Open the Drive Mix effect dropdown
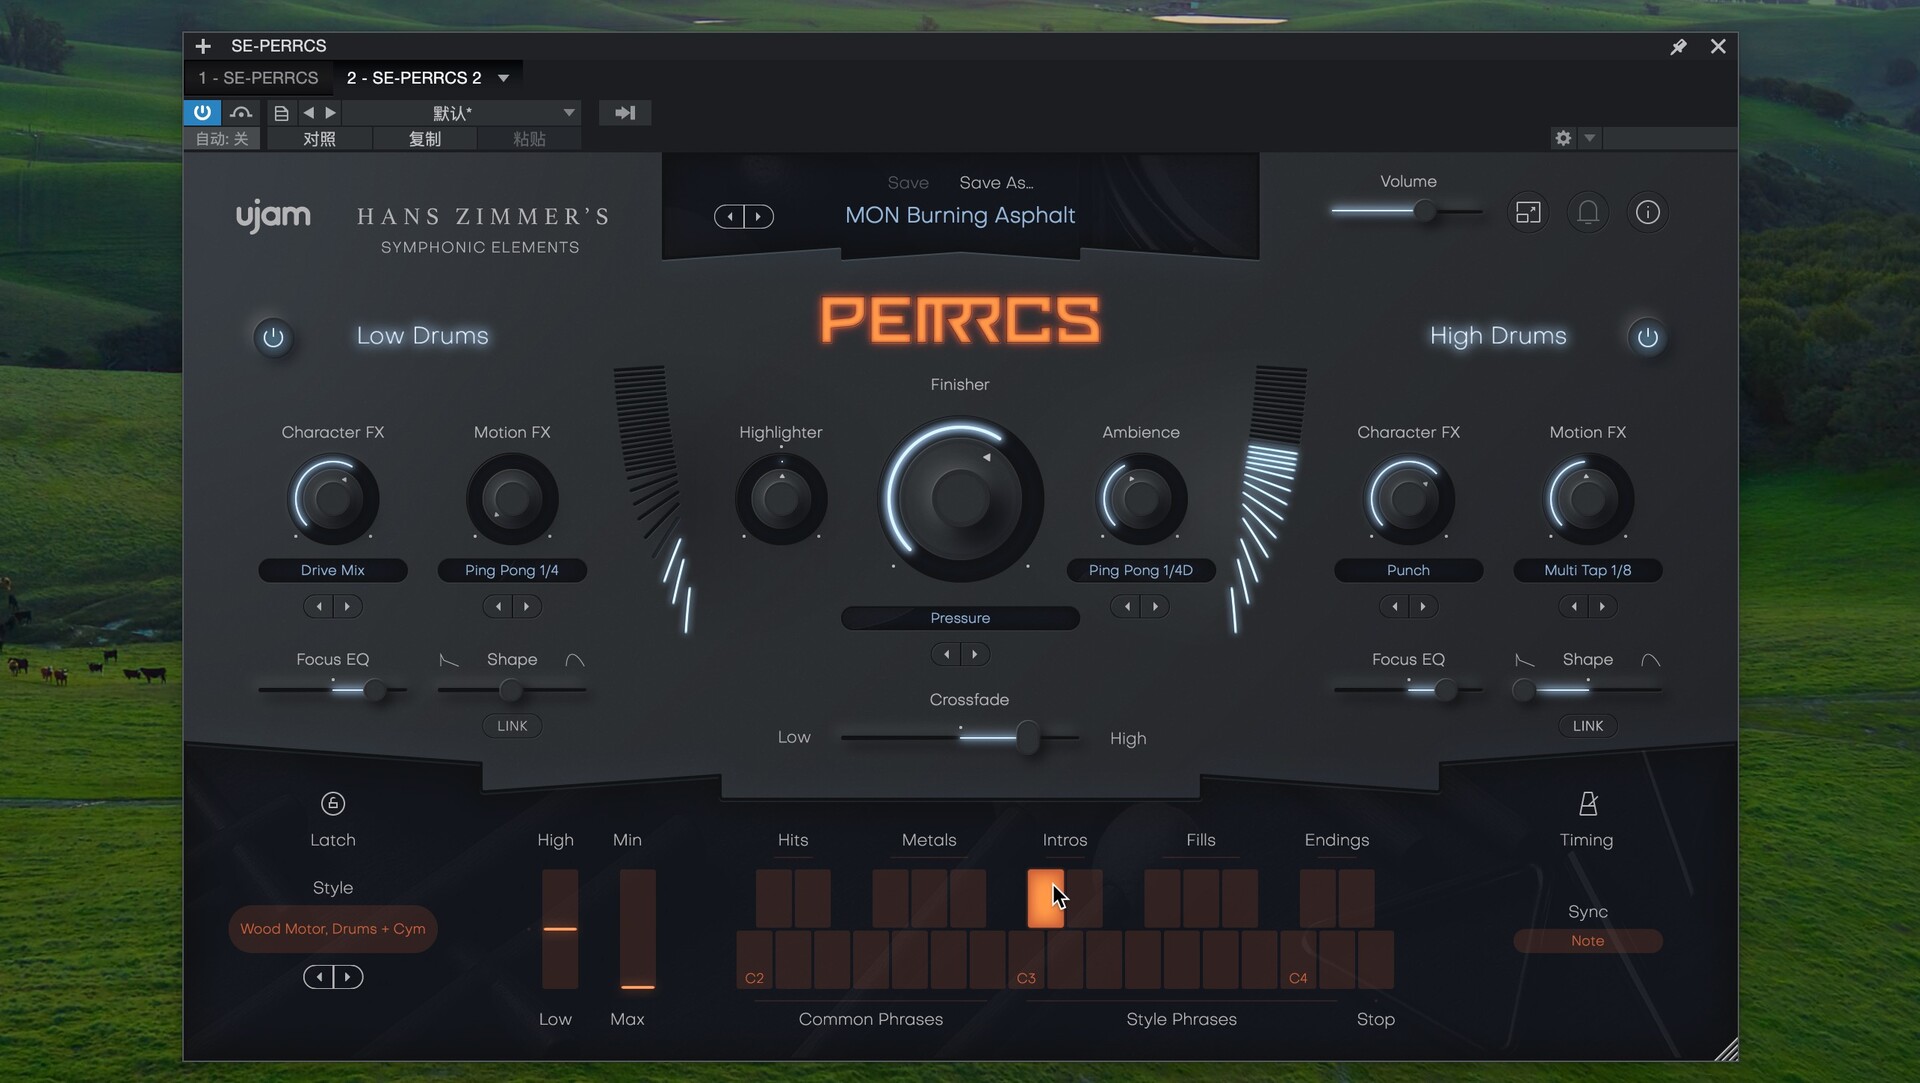Viewport: 1920px width, 1083px height. click(333, 570)
